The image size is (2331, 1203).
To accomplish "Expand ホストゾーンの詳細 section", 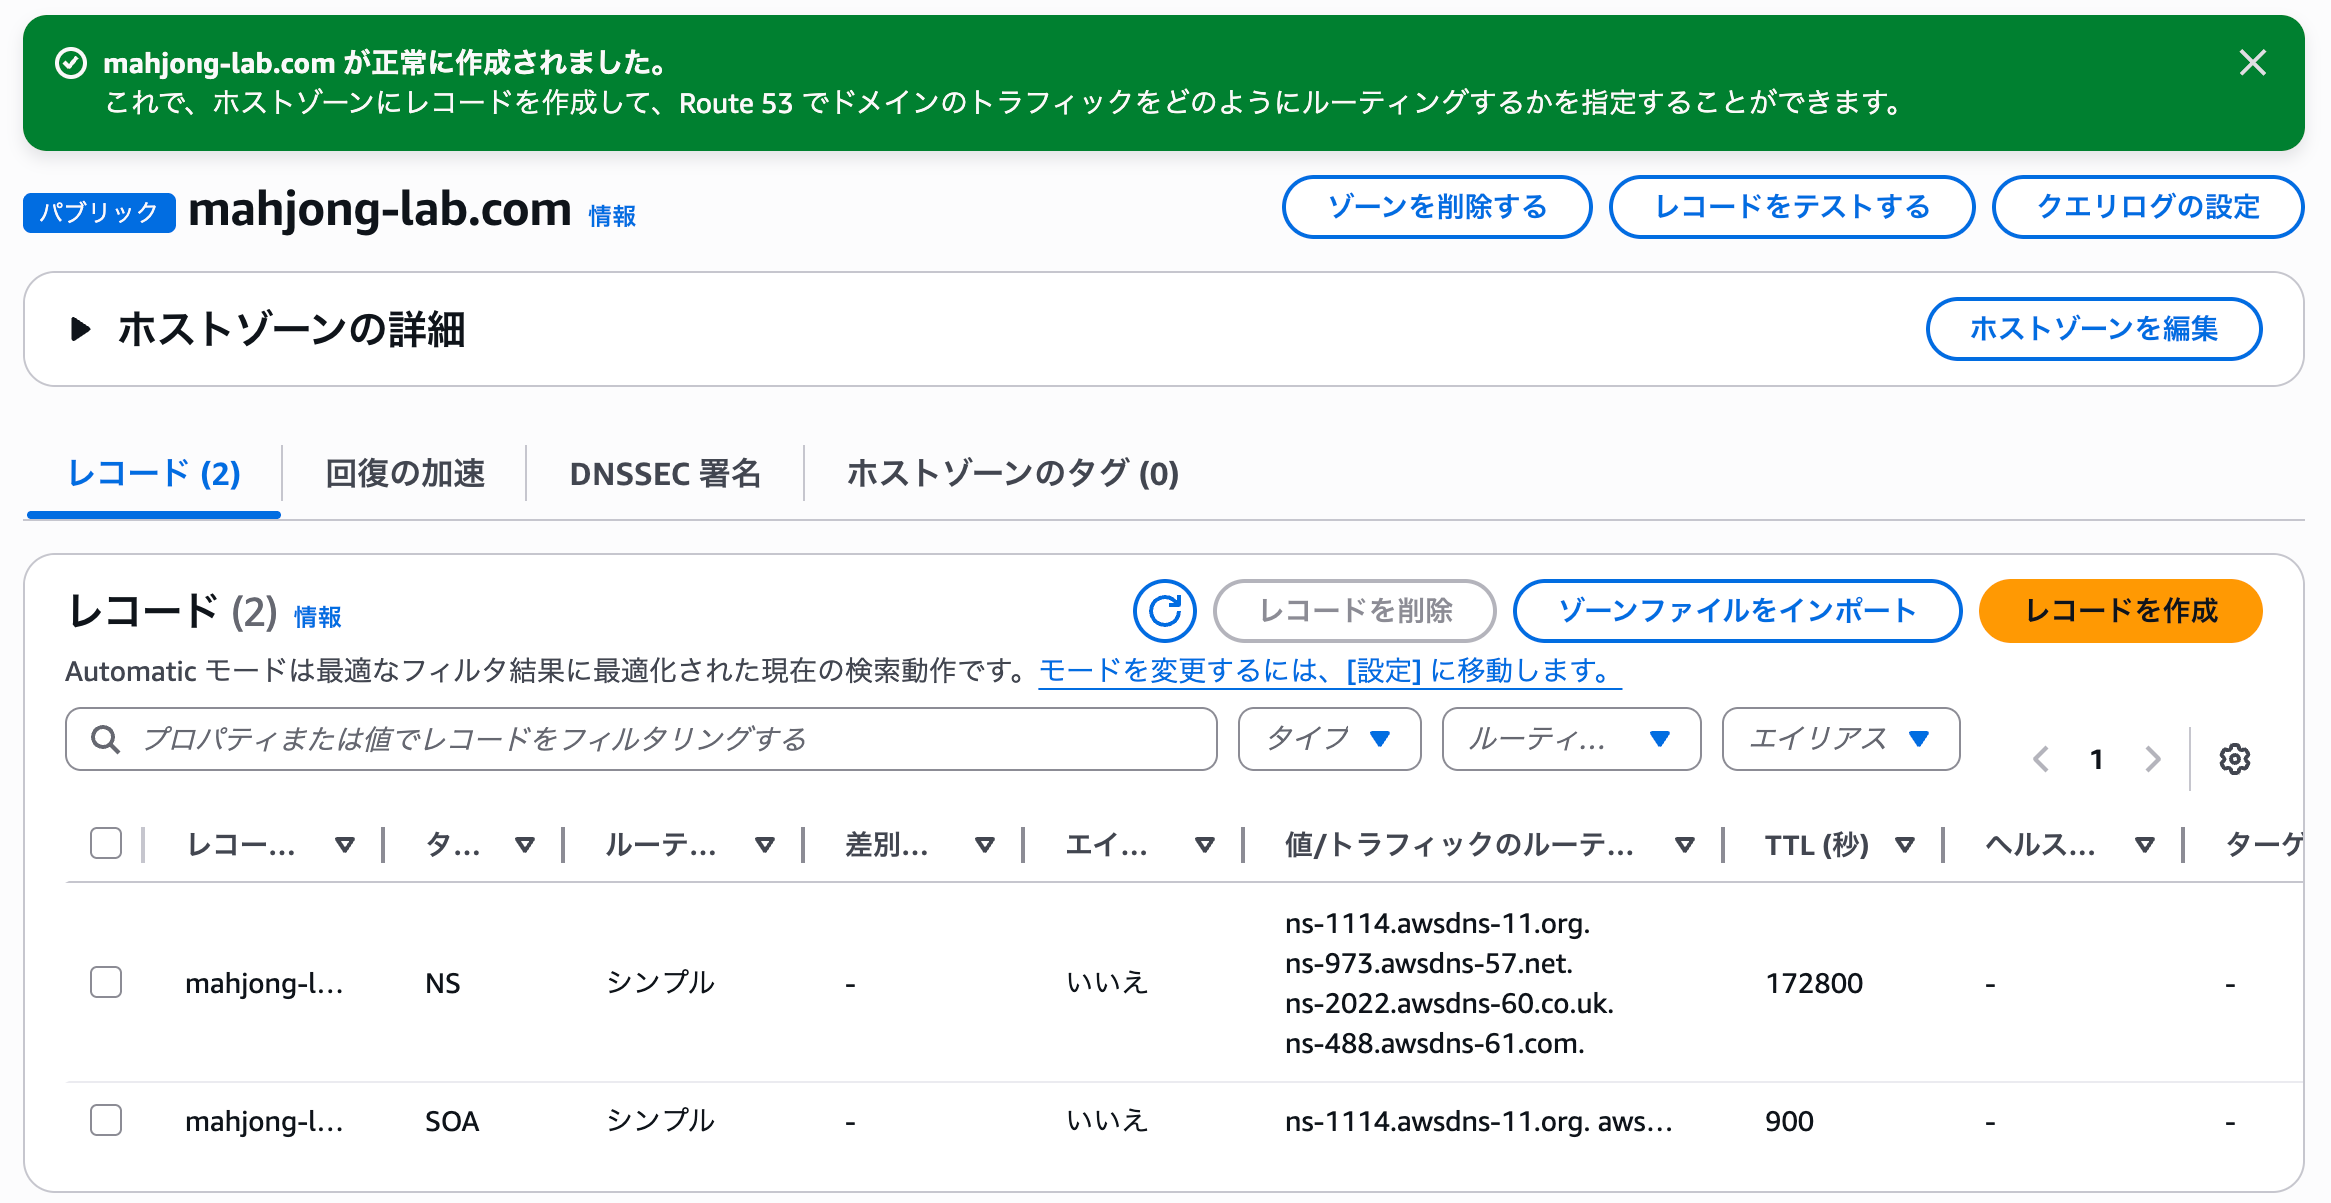I will (x=81, y=329).
